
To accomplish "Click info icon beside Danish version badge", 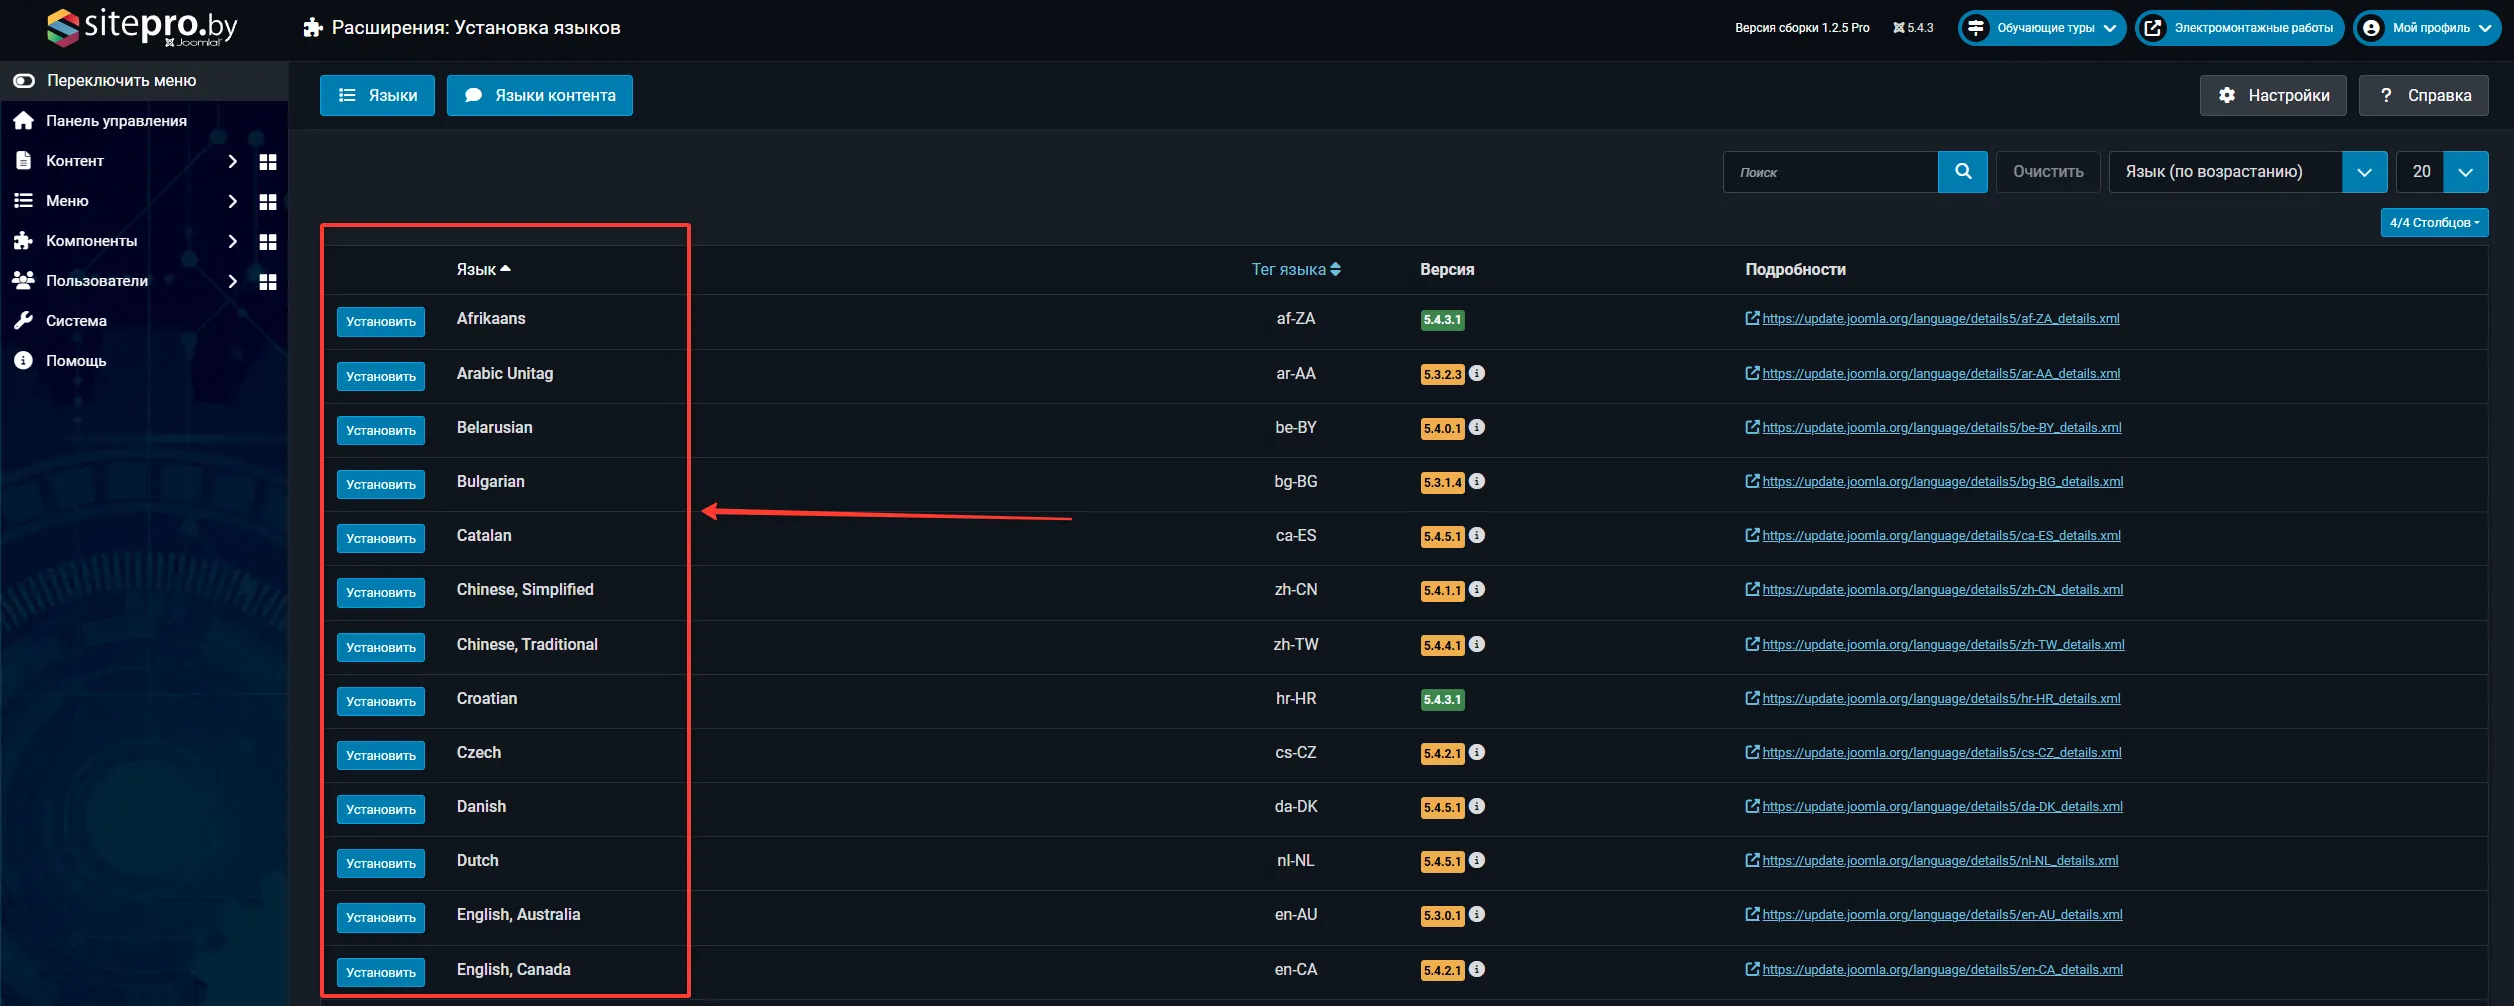I will pos(1477,807).
